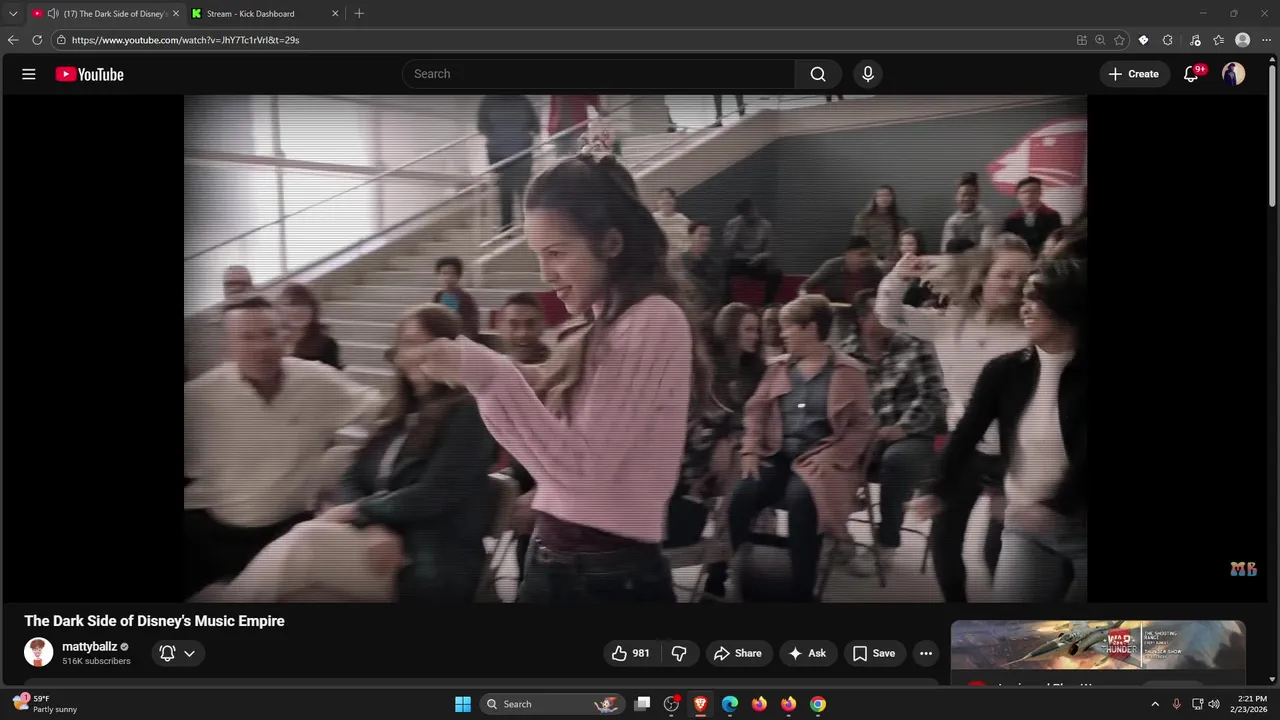The width and height of the screenshot is (1280, 720).
Task: Click the video title The Dark Side of Disney's Music Empire
Action: (154, 621)
